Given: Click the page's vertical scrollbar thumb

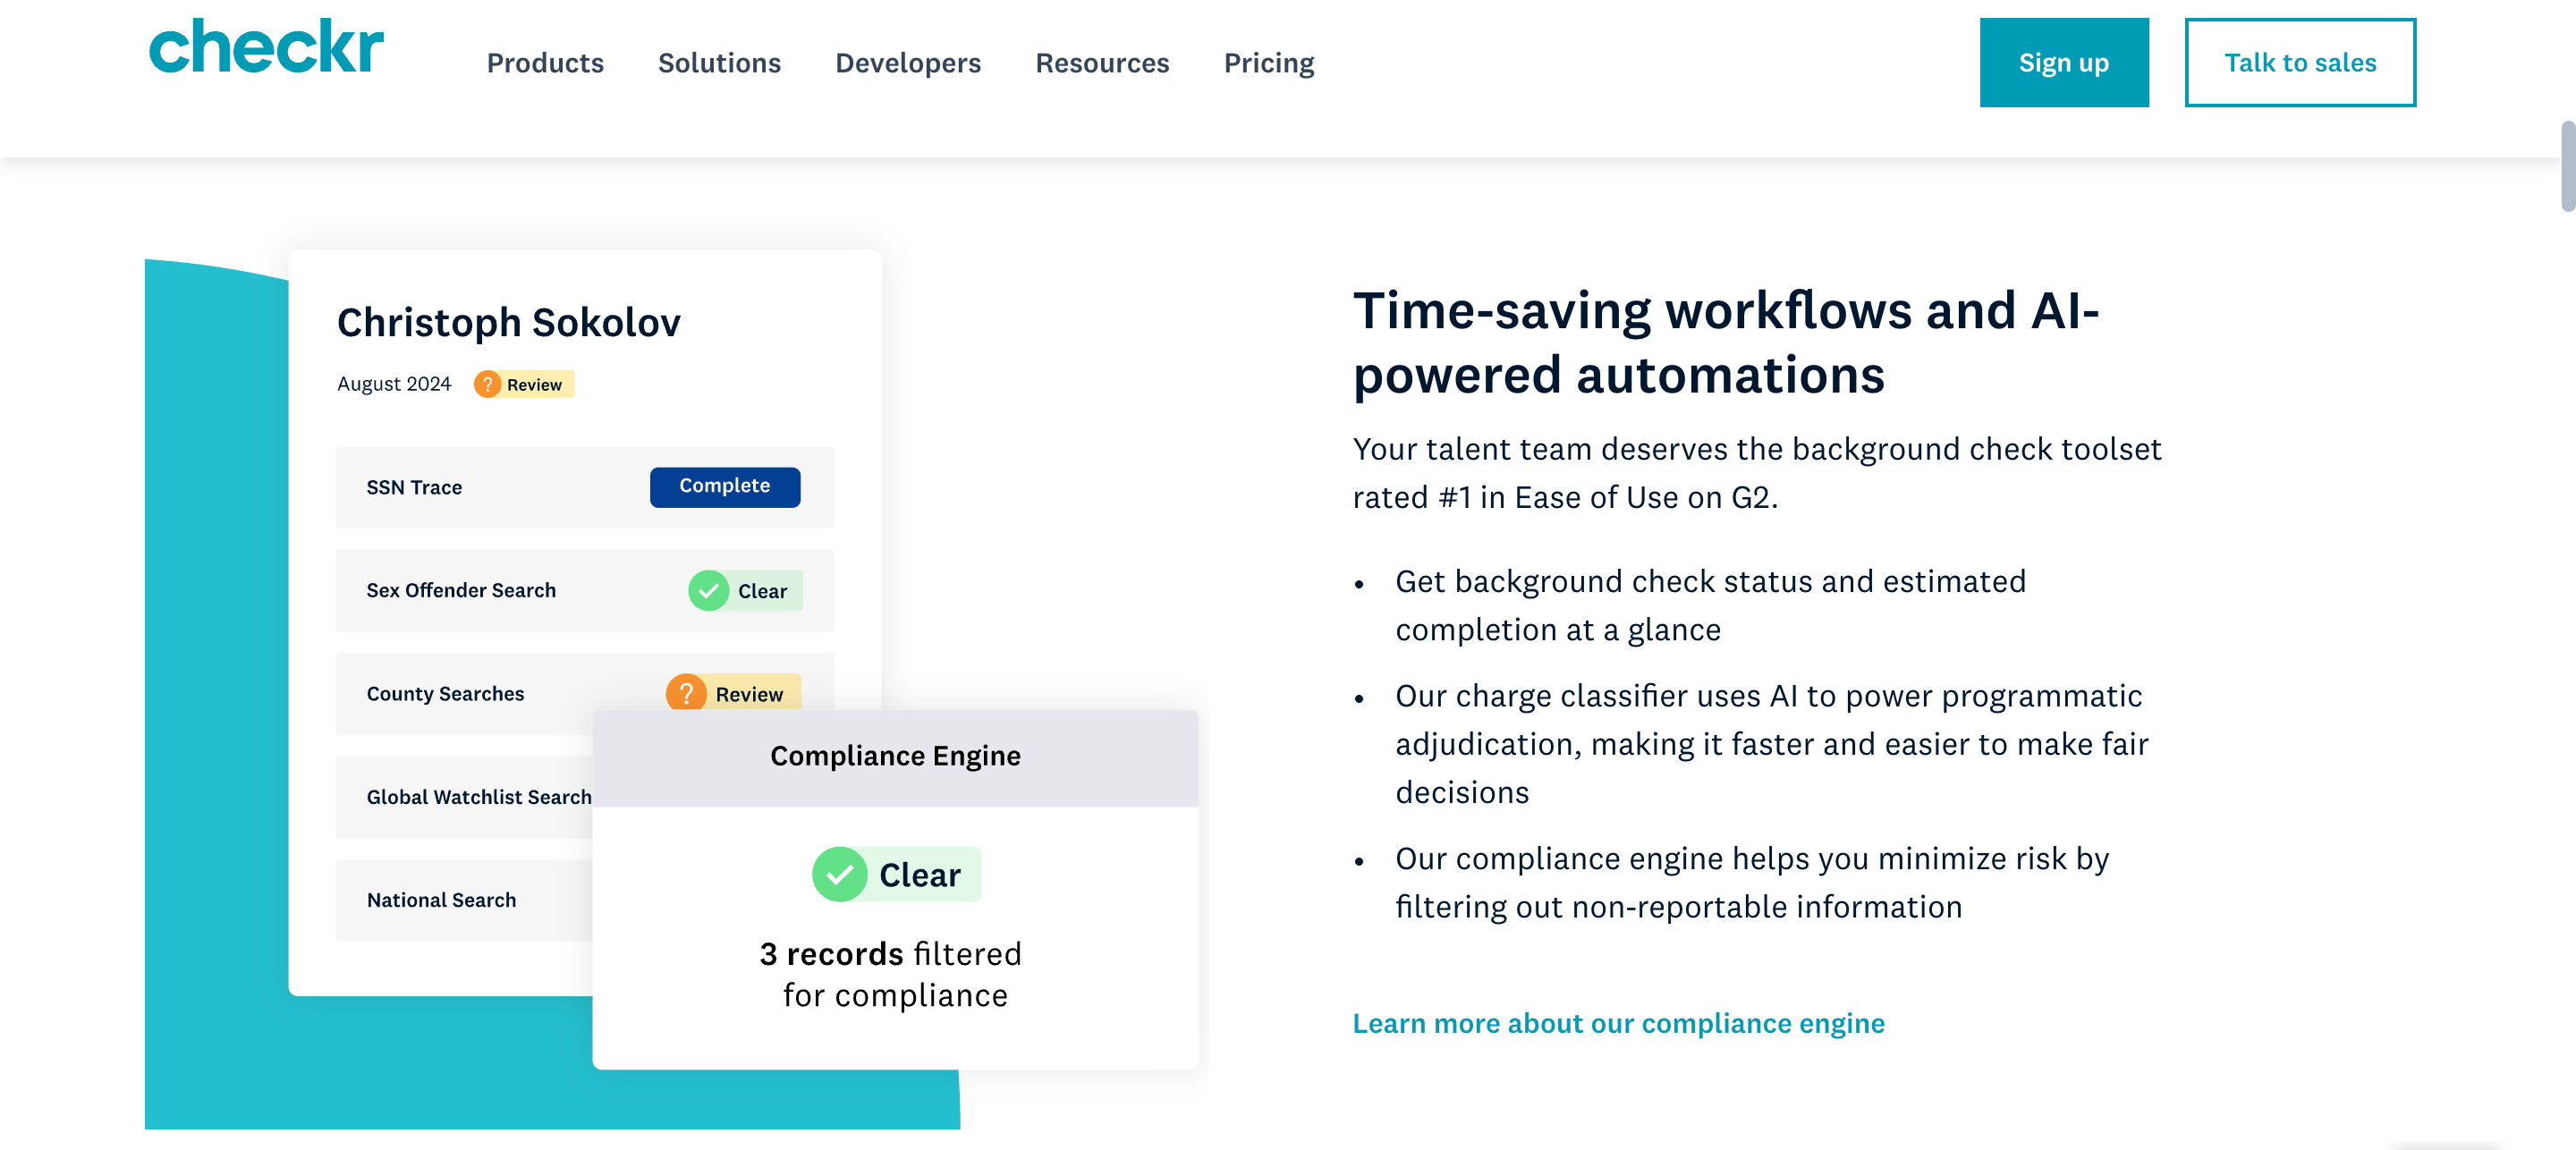Looking at the screenshot, I should [x=2566, y=165].
